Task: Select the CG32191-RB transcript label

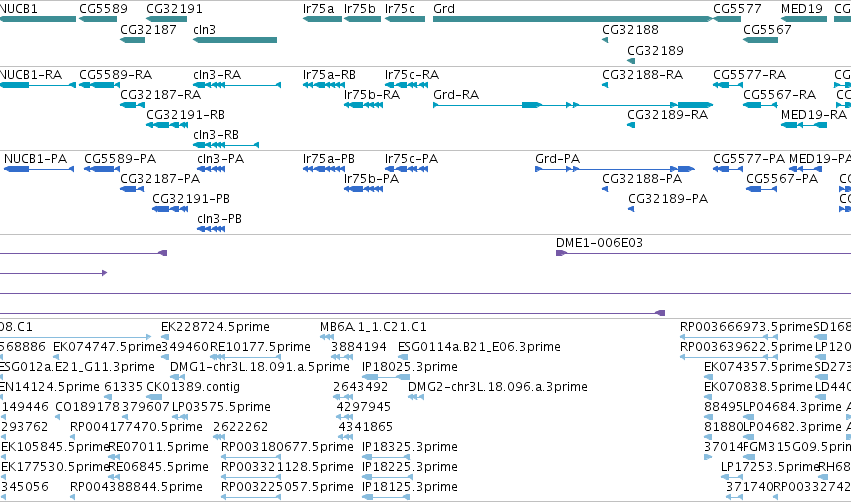Action: pos(186,115)
